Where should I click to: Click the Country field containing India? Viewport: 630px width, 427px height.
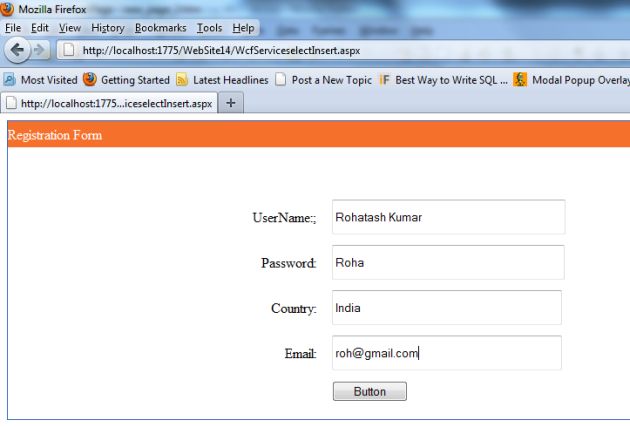(446, 308)
